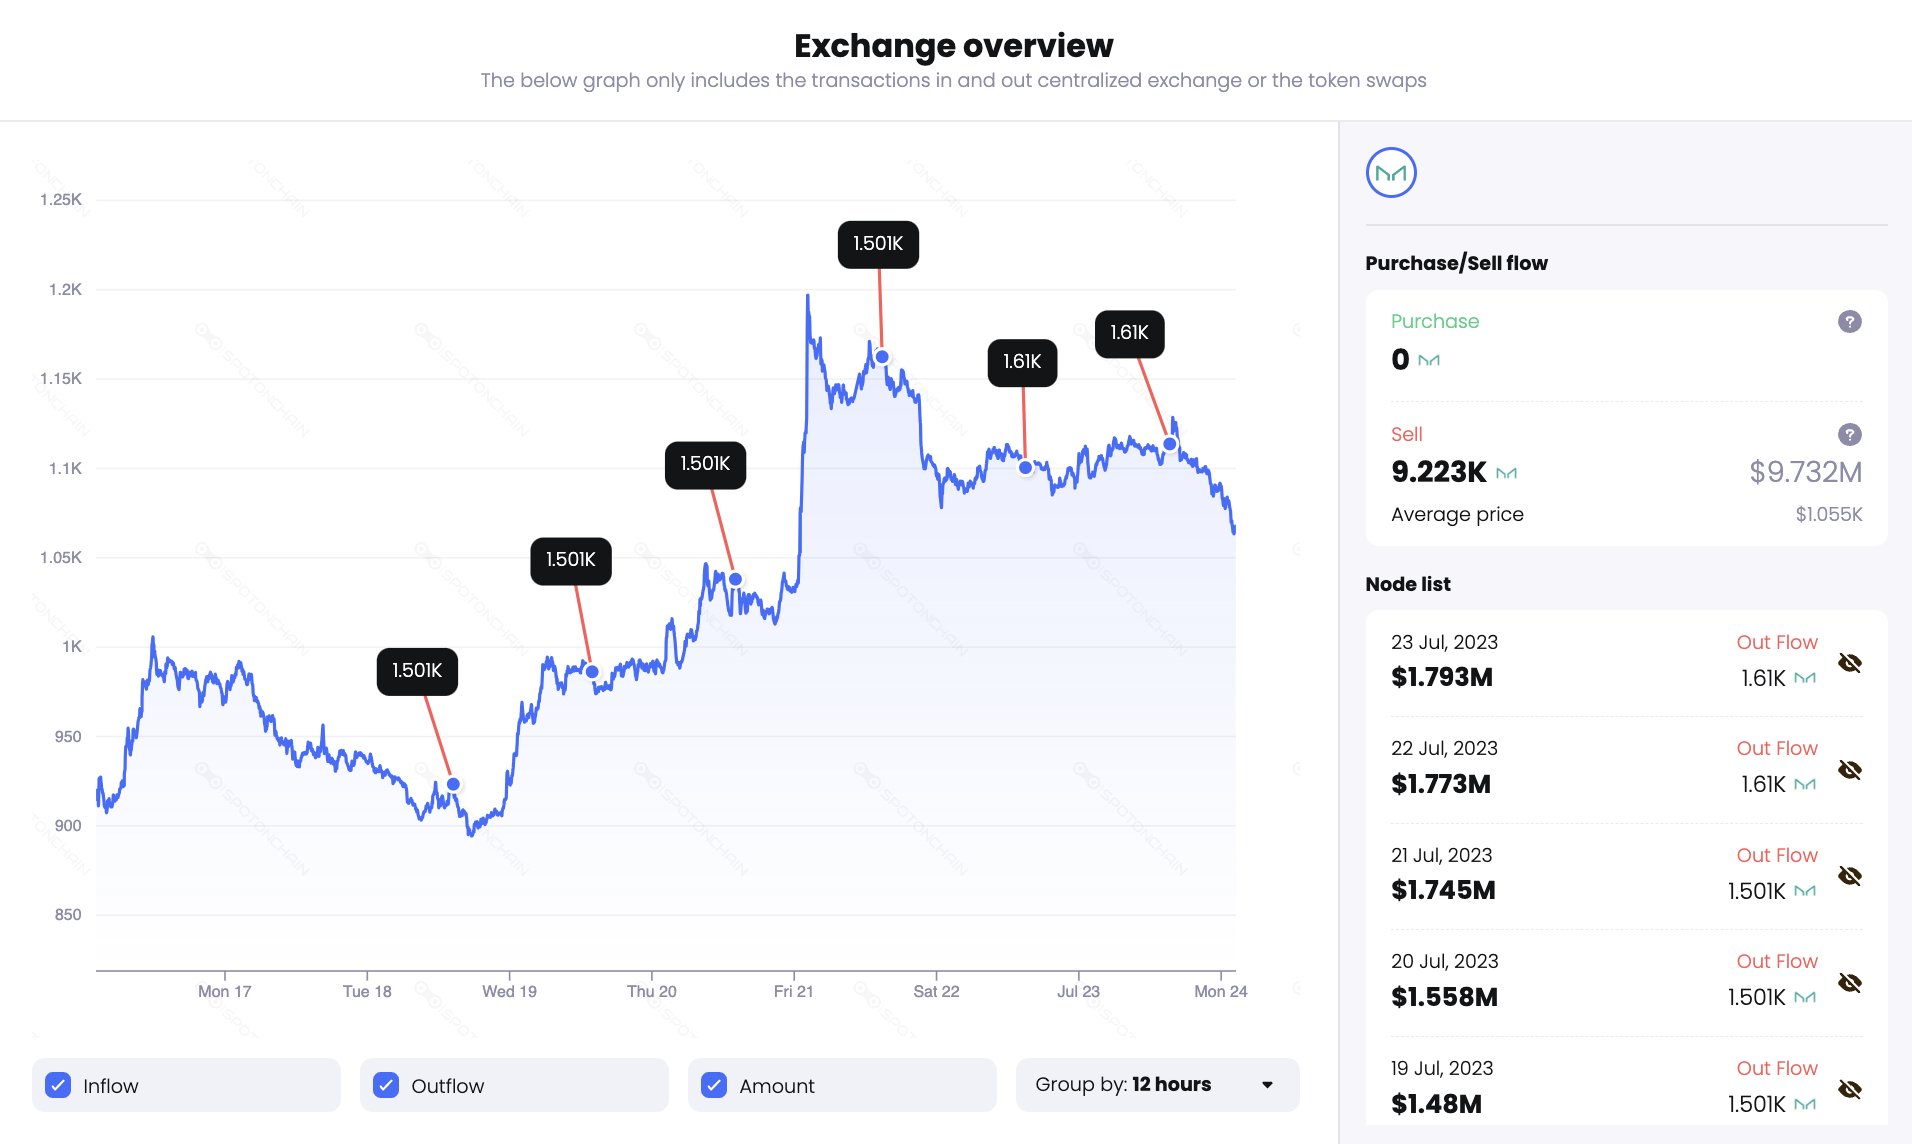1912x1144 pixels.
Task: Click the Mon 17 axis label
Action: tap(224, 991)
